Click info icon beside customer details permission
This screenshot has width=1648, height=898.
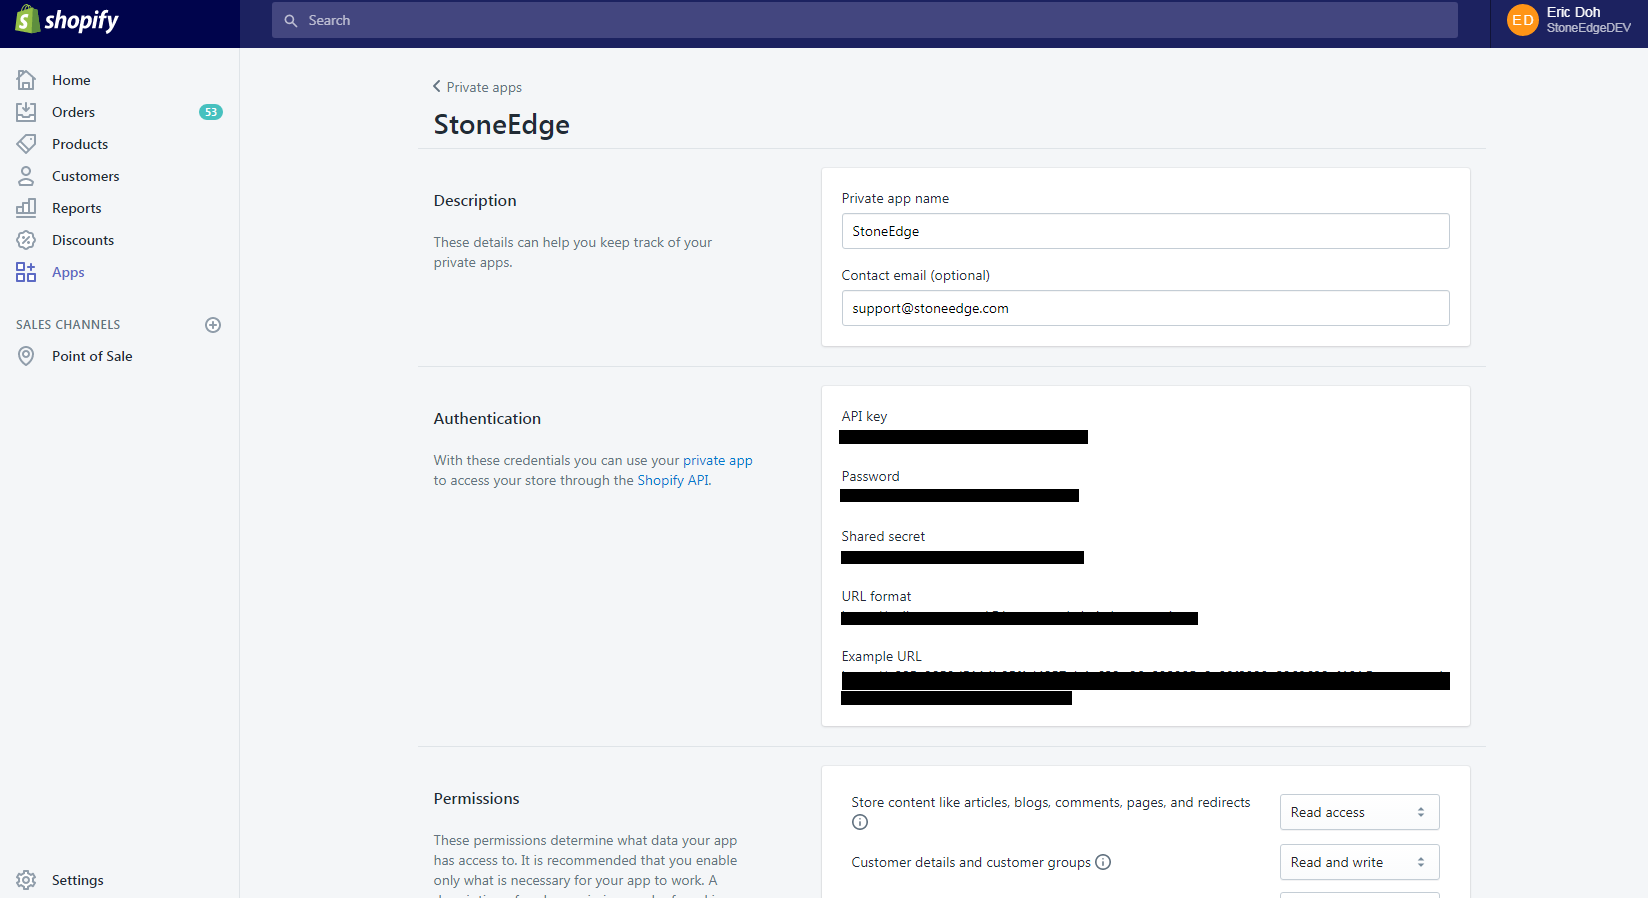point(1103,862)
